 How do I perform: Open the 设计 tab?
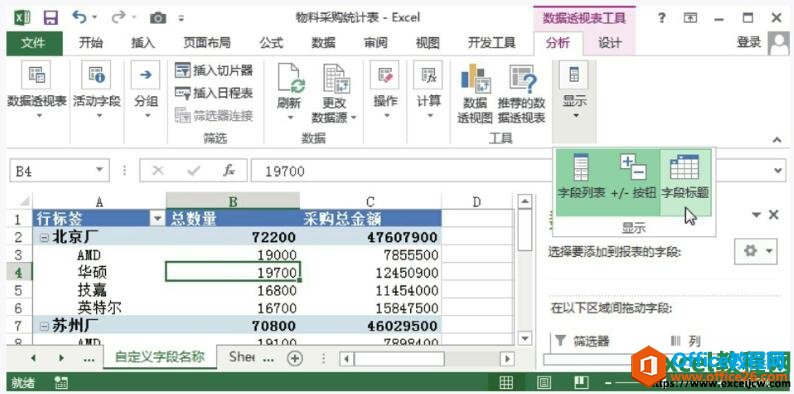point(609,43)
